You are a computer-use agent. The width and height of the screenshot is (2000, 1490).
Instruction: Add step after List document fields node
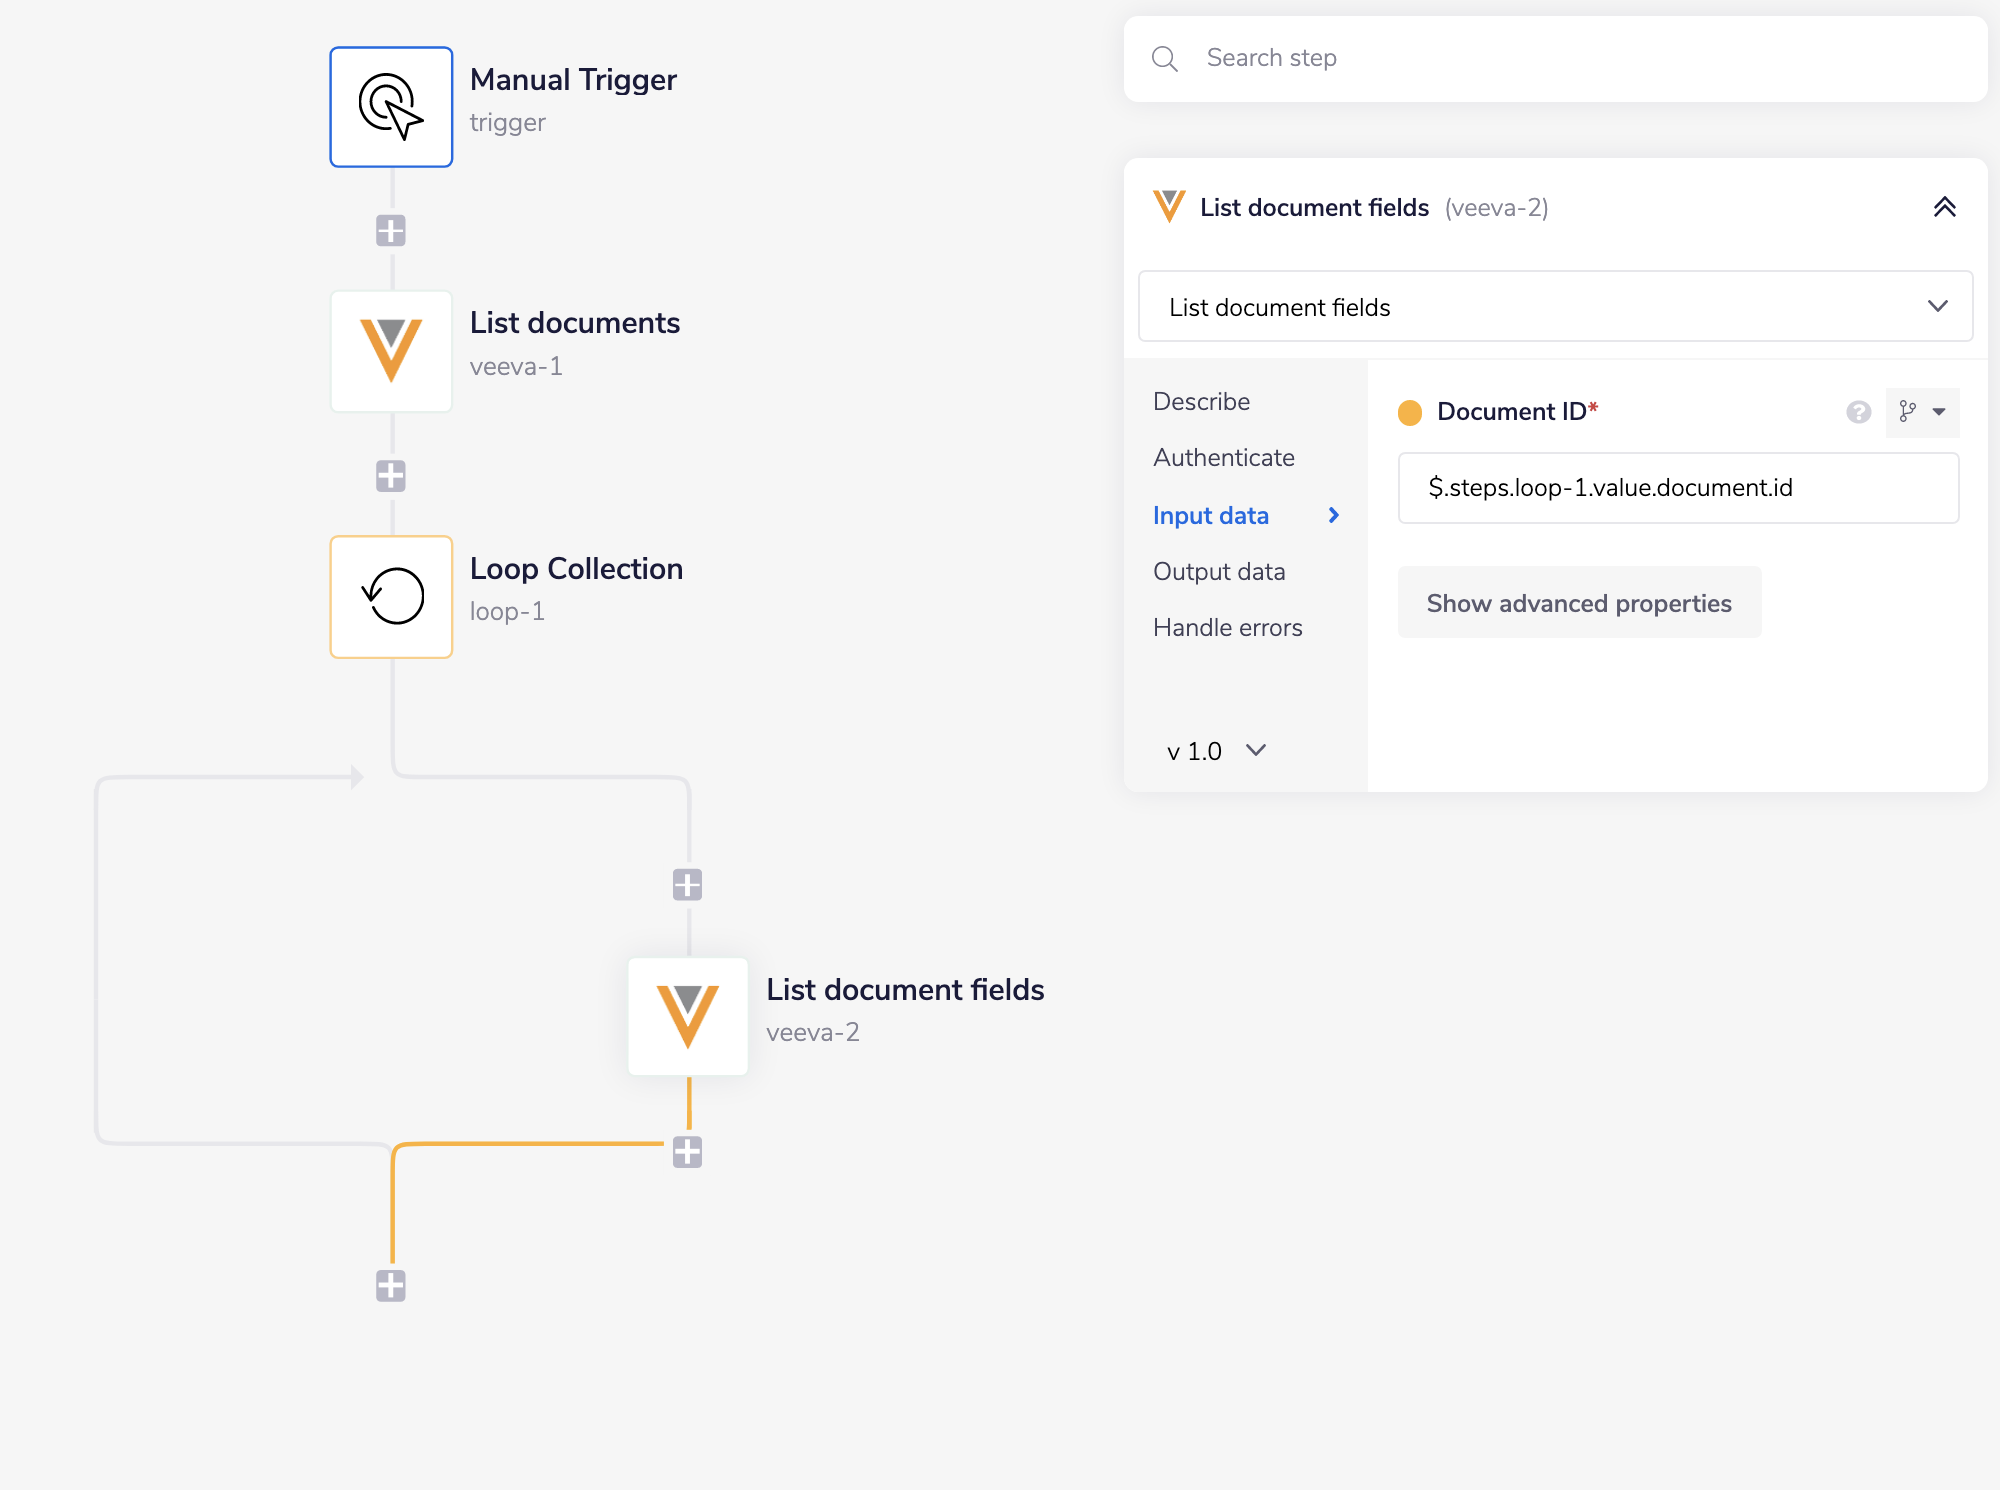[687, 1152]
